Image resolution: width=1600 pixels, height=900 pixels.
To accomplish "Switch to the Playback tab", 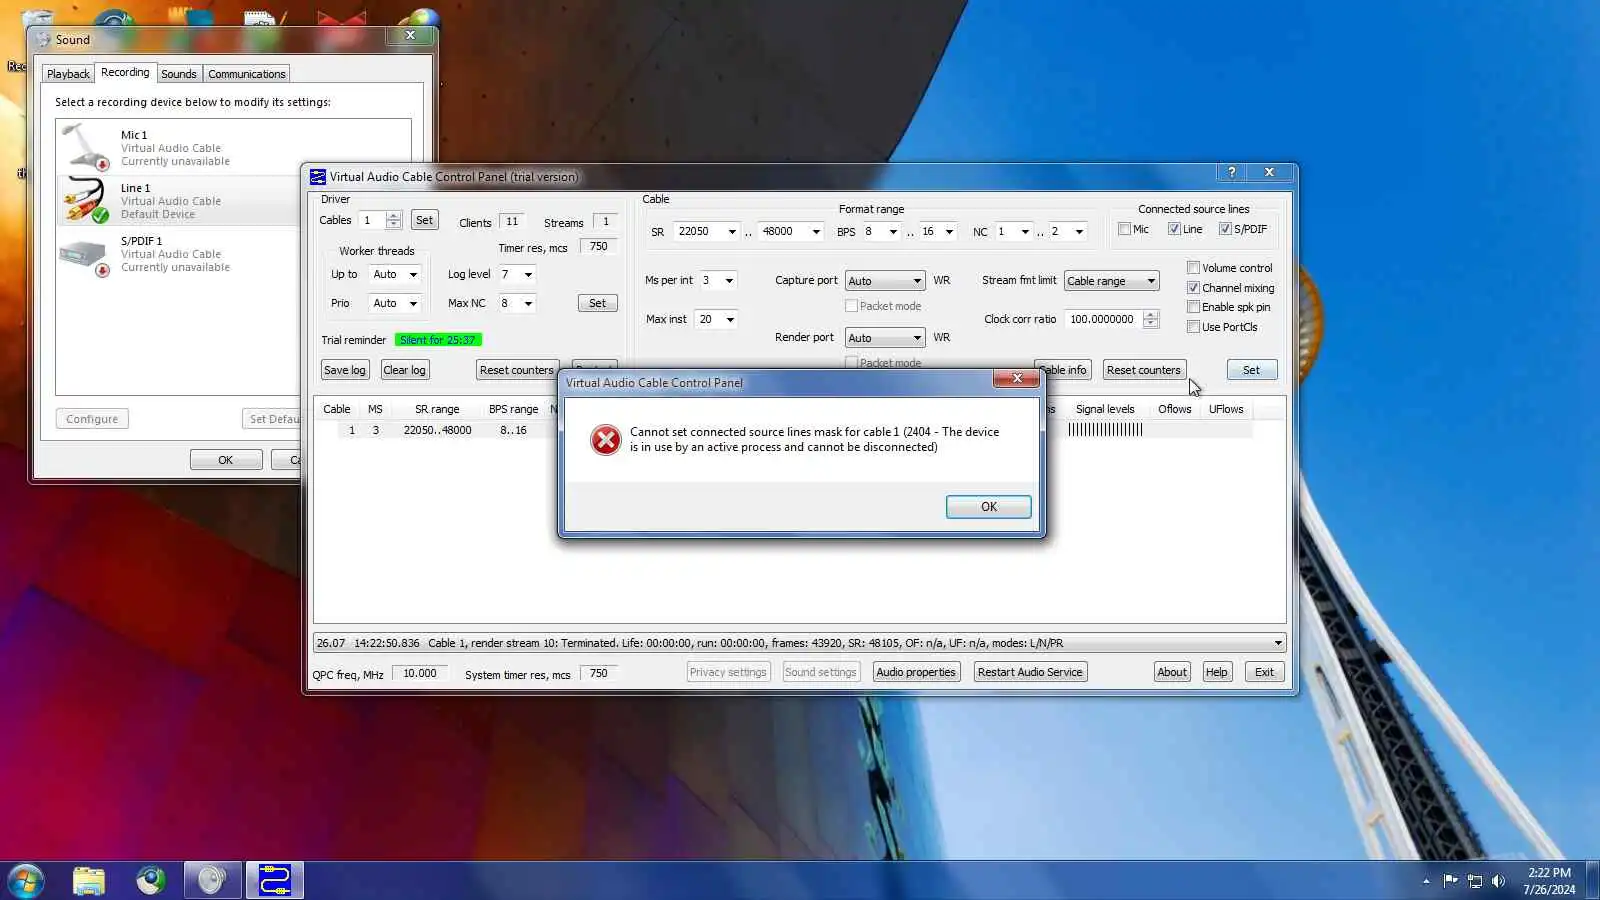I will click(x=68, y=74).
